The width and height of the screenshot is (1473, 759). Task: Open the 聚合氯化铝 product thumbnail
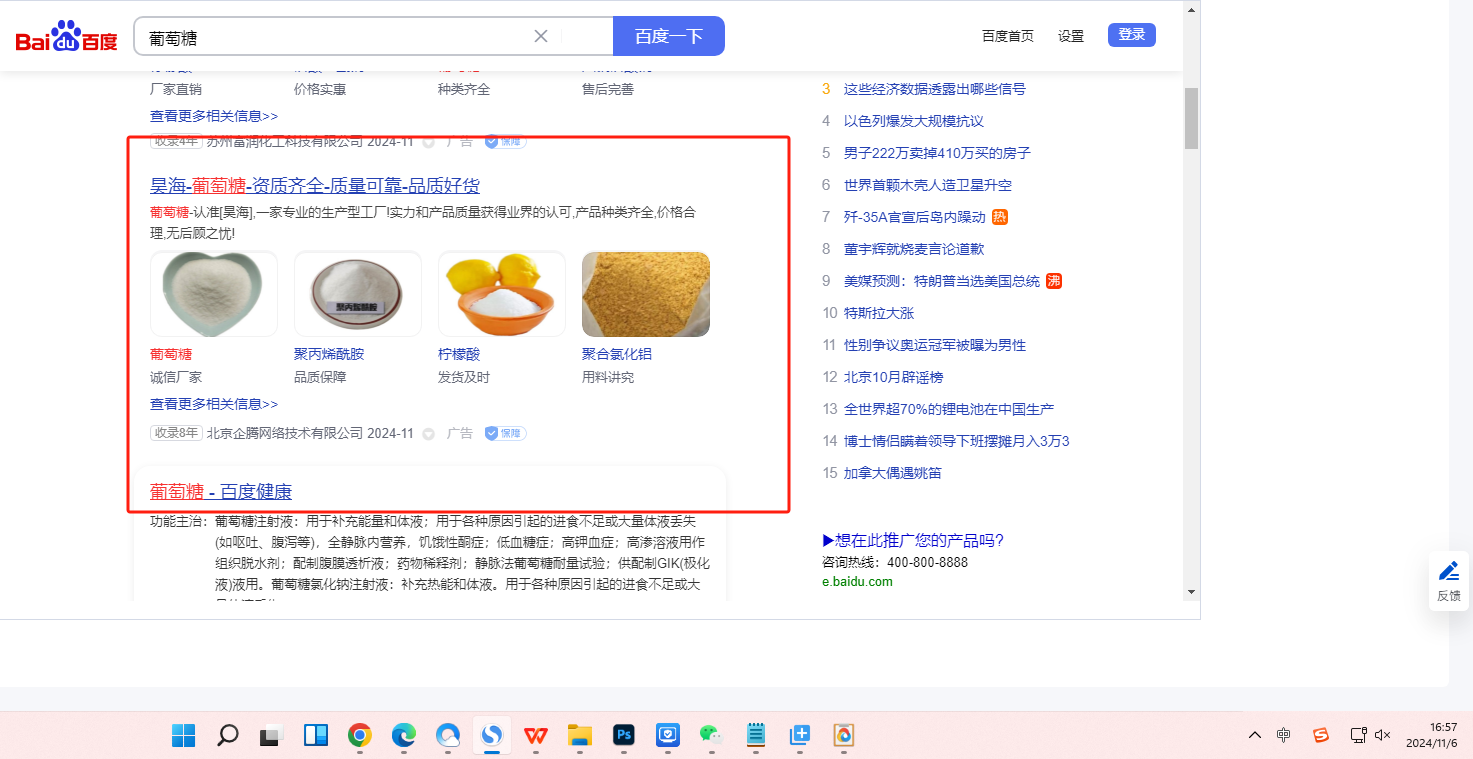646,294
